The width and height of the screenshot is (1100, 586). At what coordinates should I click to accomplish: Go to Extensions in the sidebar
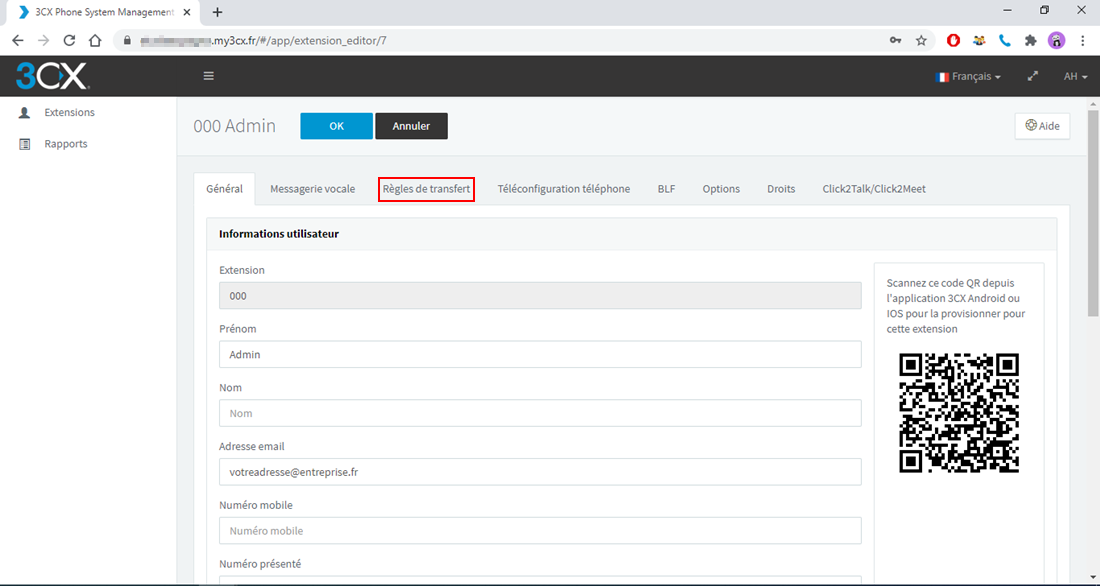(69, 113)
